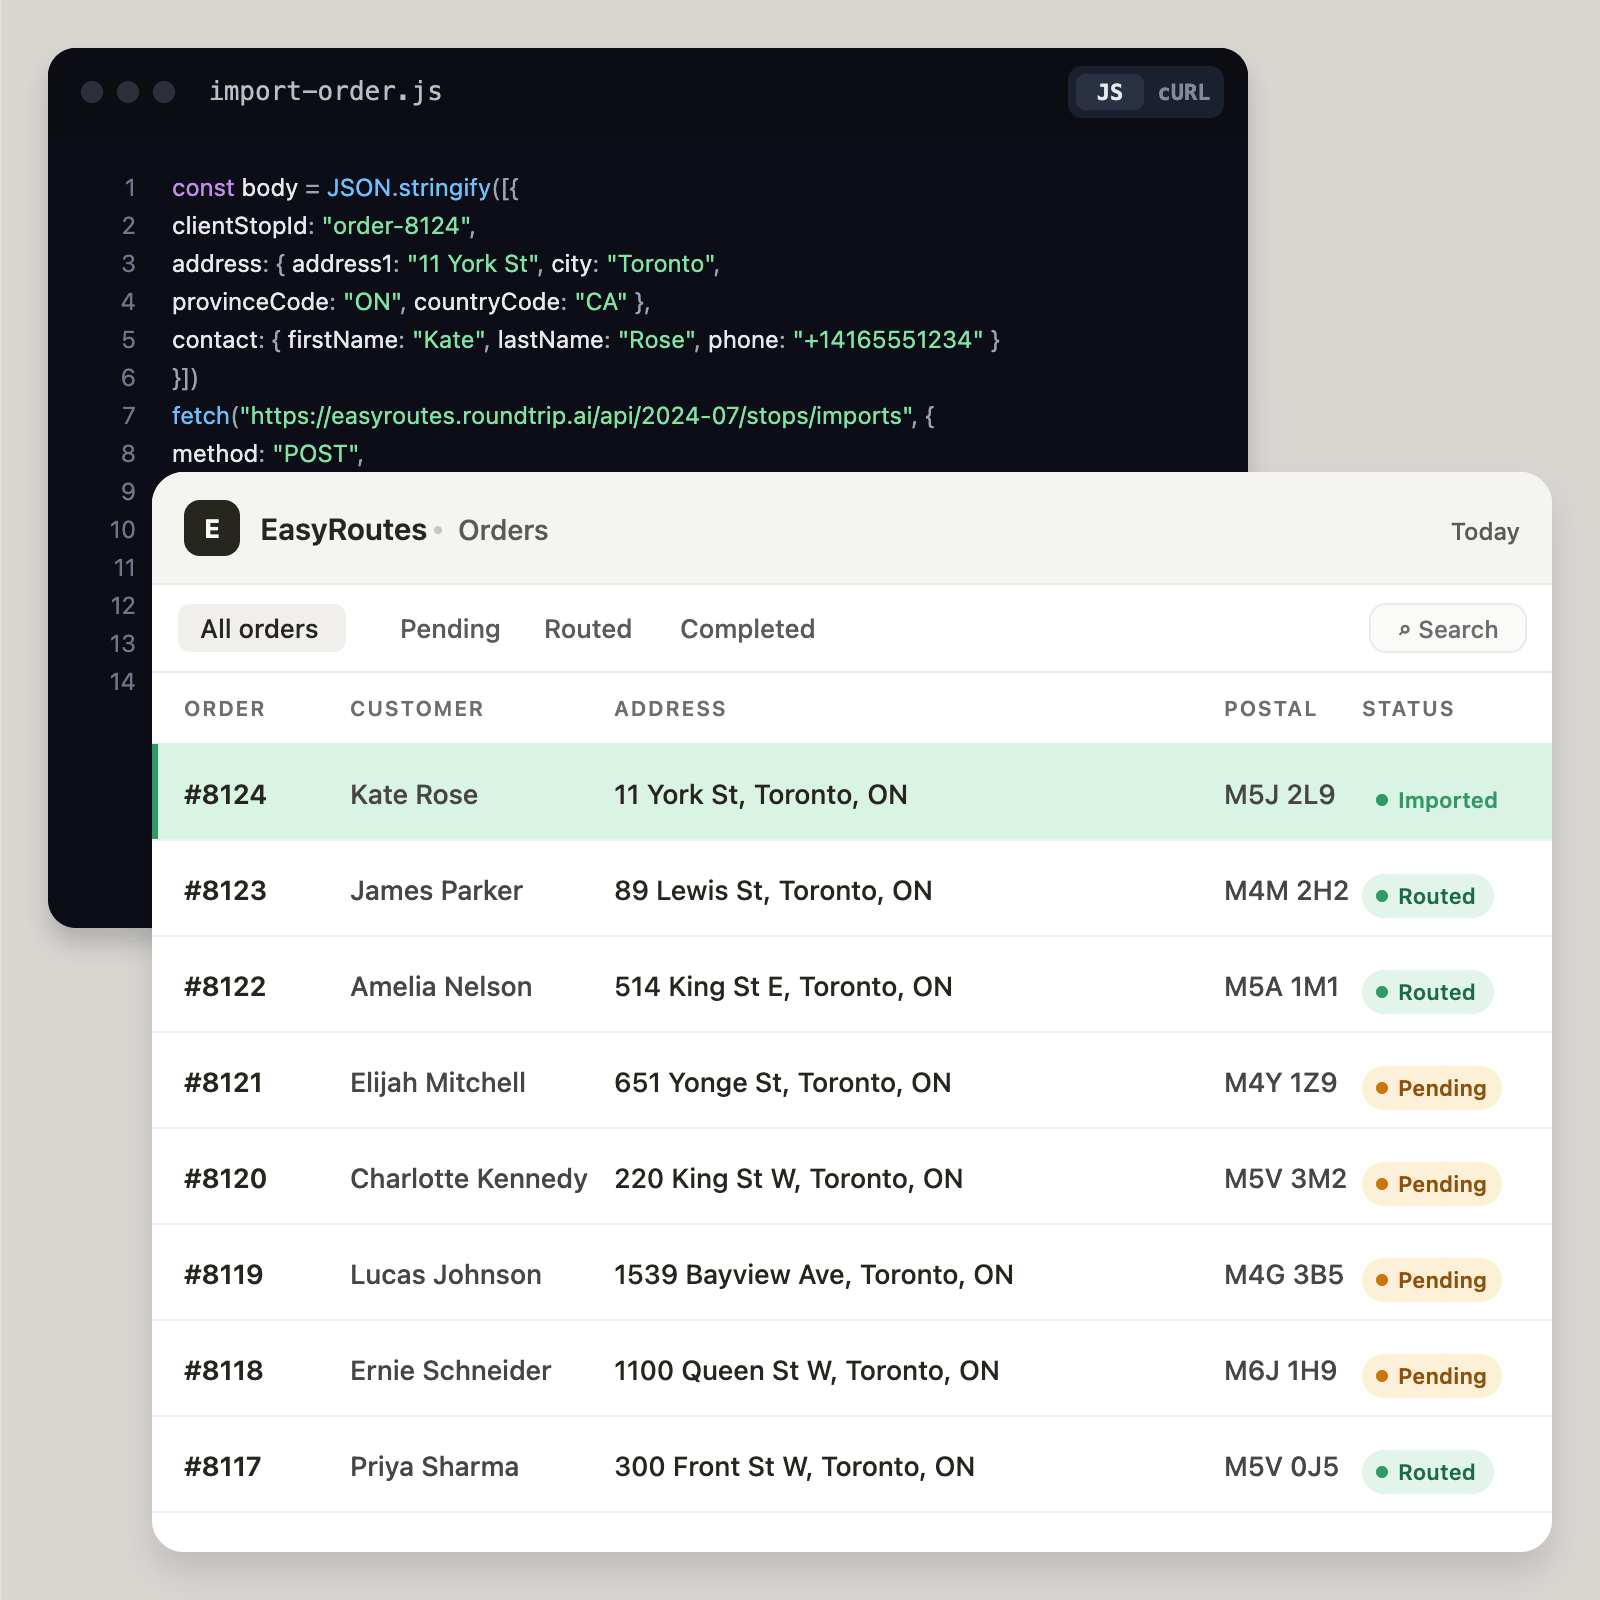Click the Orders breadcrumb
Viewport: 1600px width, 1600px height.
coord(503,530)
